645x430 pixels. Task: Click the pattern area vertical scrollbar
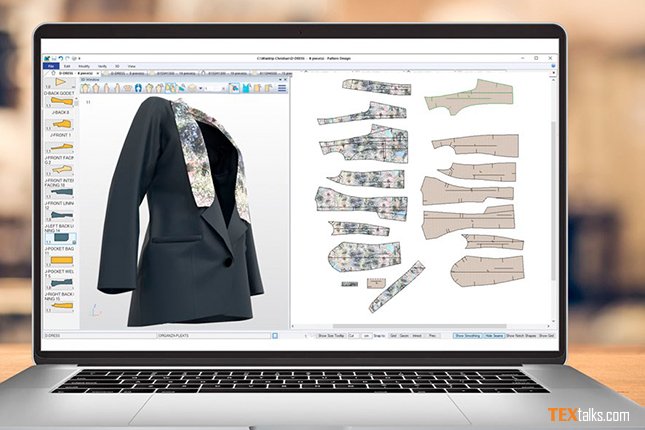(555, 200)
